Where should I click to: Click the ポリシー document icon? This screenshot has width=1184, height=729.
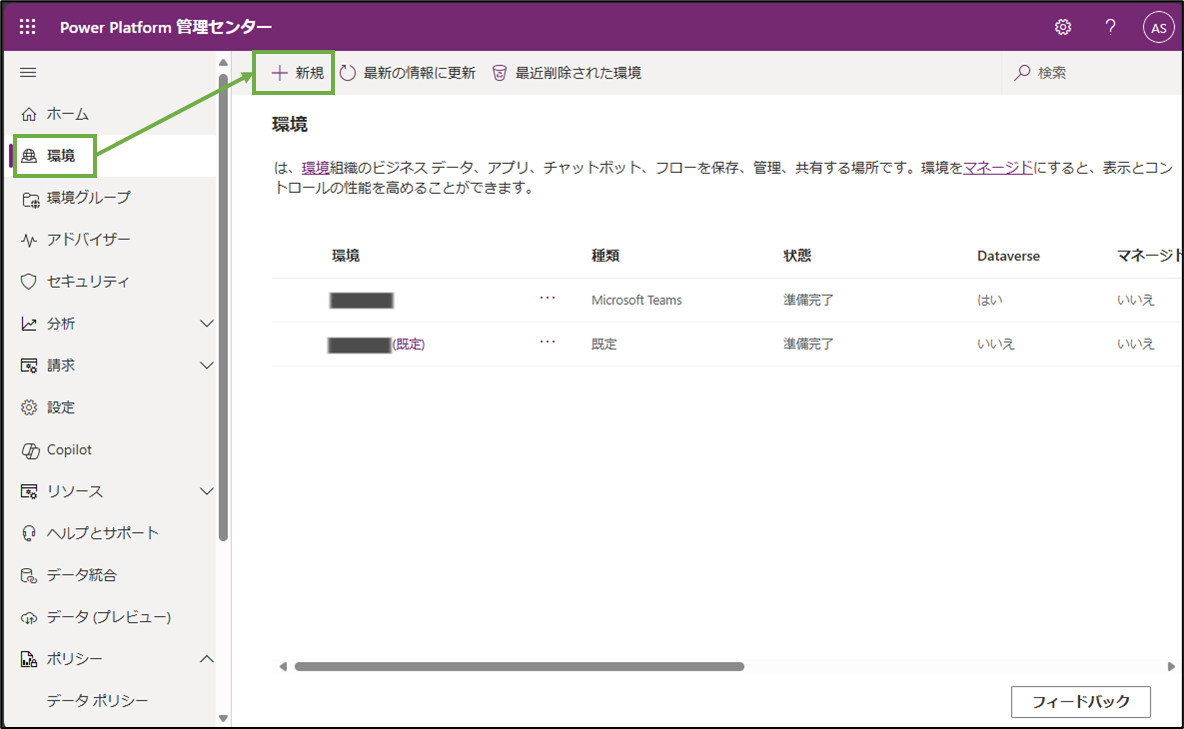29,659
